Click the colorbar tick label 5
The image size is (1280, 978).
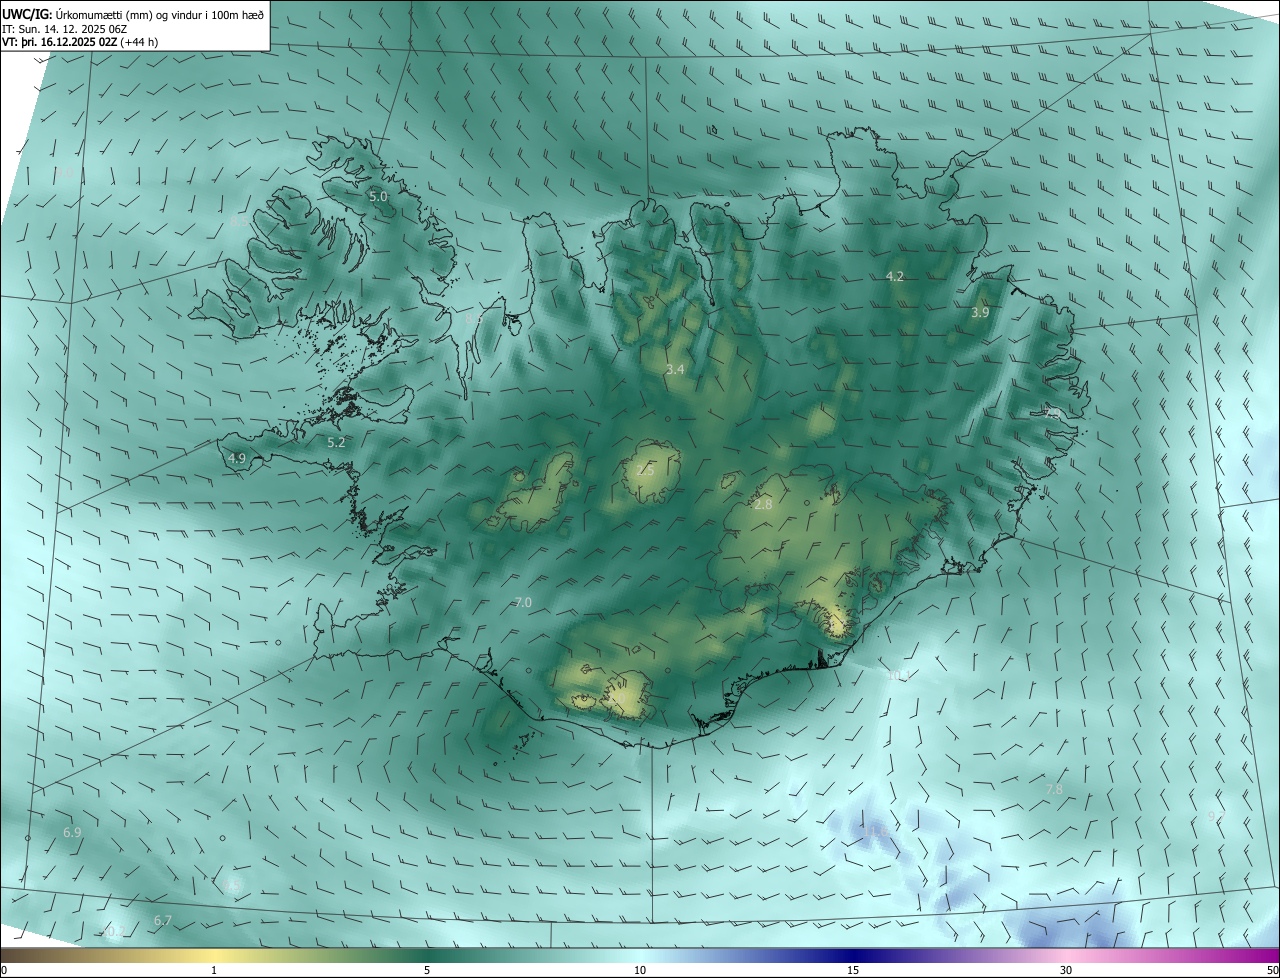click(427, 970)
